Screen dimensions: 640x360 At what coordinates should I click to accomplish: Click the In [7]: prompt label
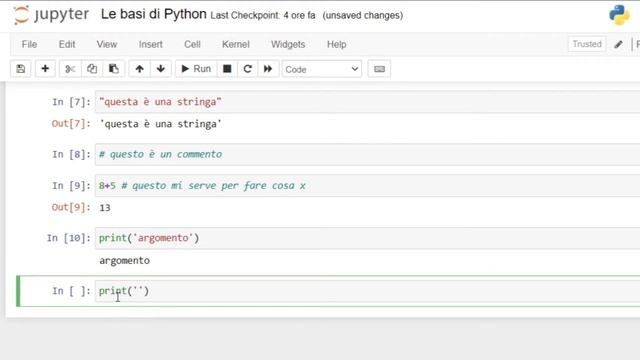coord(71,102)
